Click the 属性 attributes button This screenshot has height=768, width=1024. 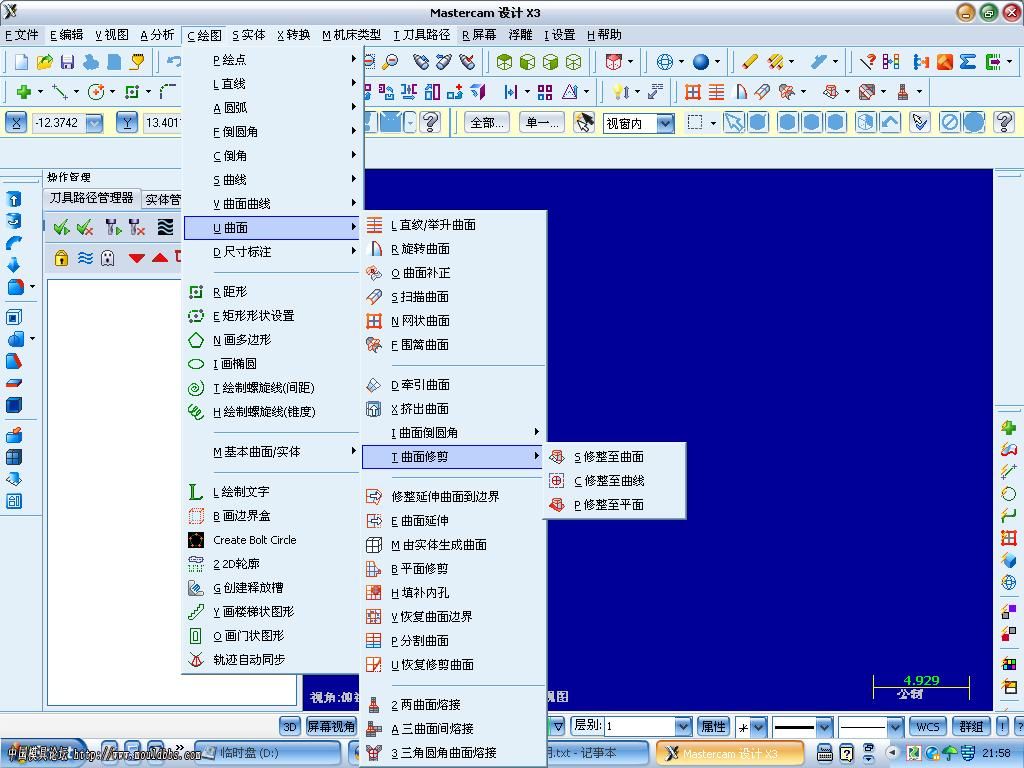click(x=713, y=726)
